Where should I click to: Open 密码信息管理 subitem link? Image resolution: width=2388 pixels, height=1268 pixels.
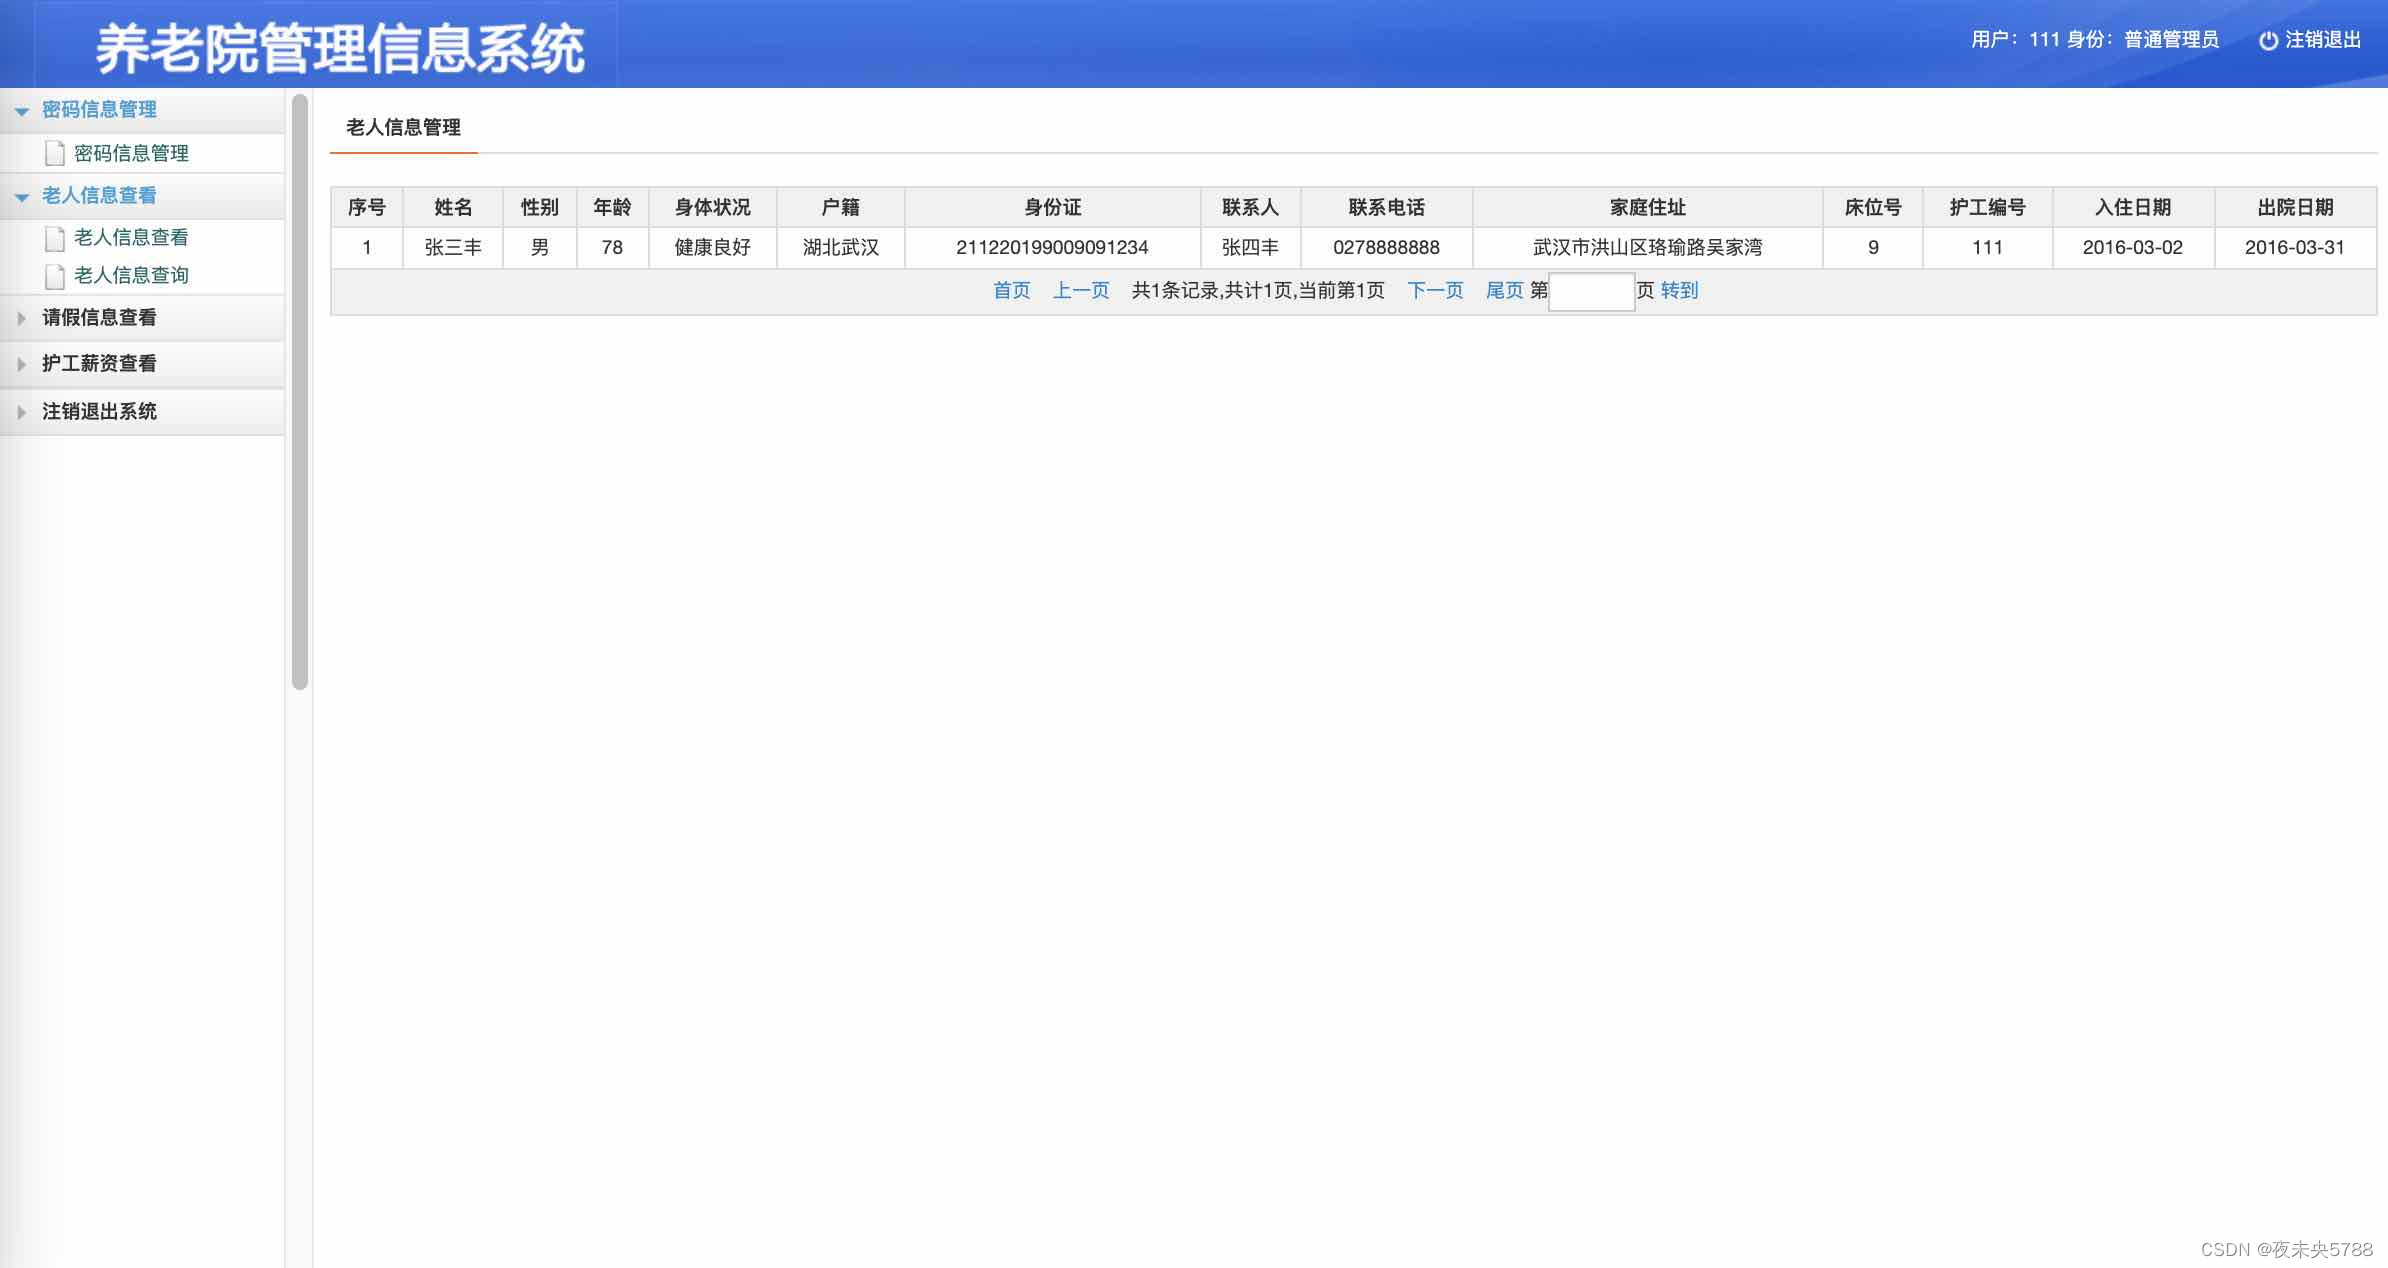(131, 153)
